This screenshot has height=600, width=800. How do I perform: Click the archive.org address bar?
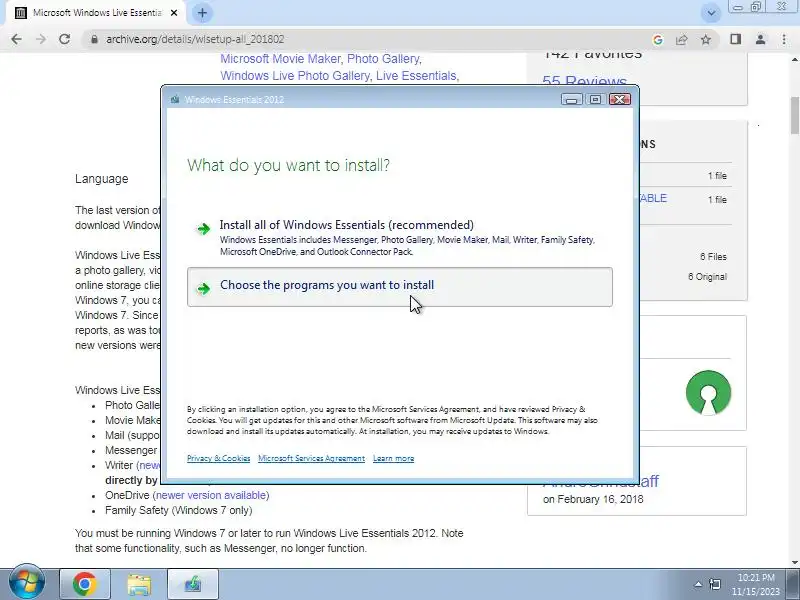coord(367,39)
